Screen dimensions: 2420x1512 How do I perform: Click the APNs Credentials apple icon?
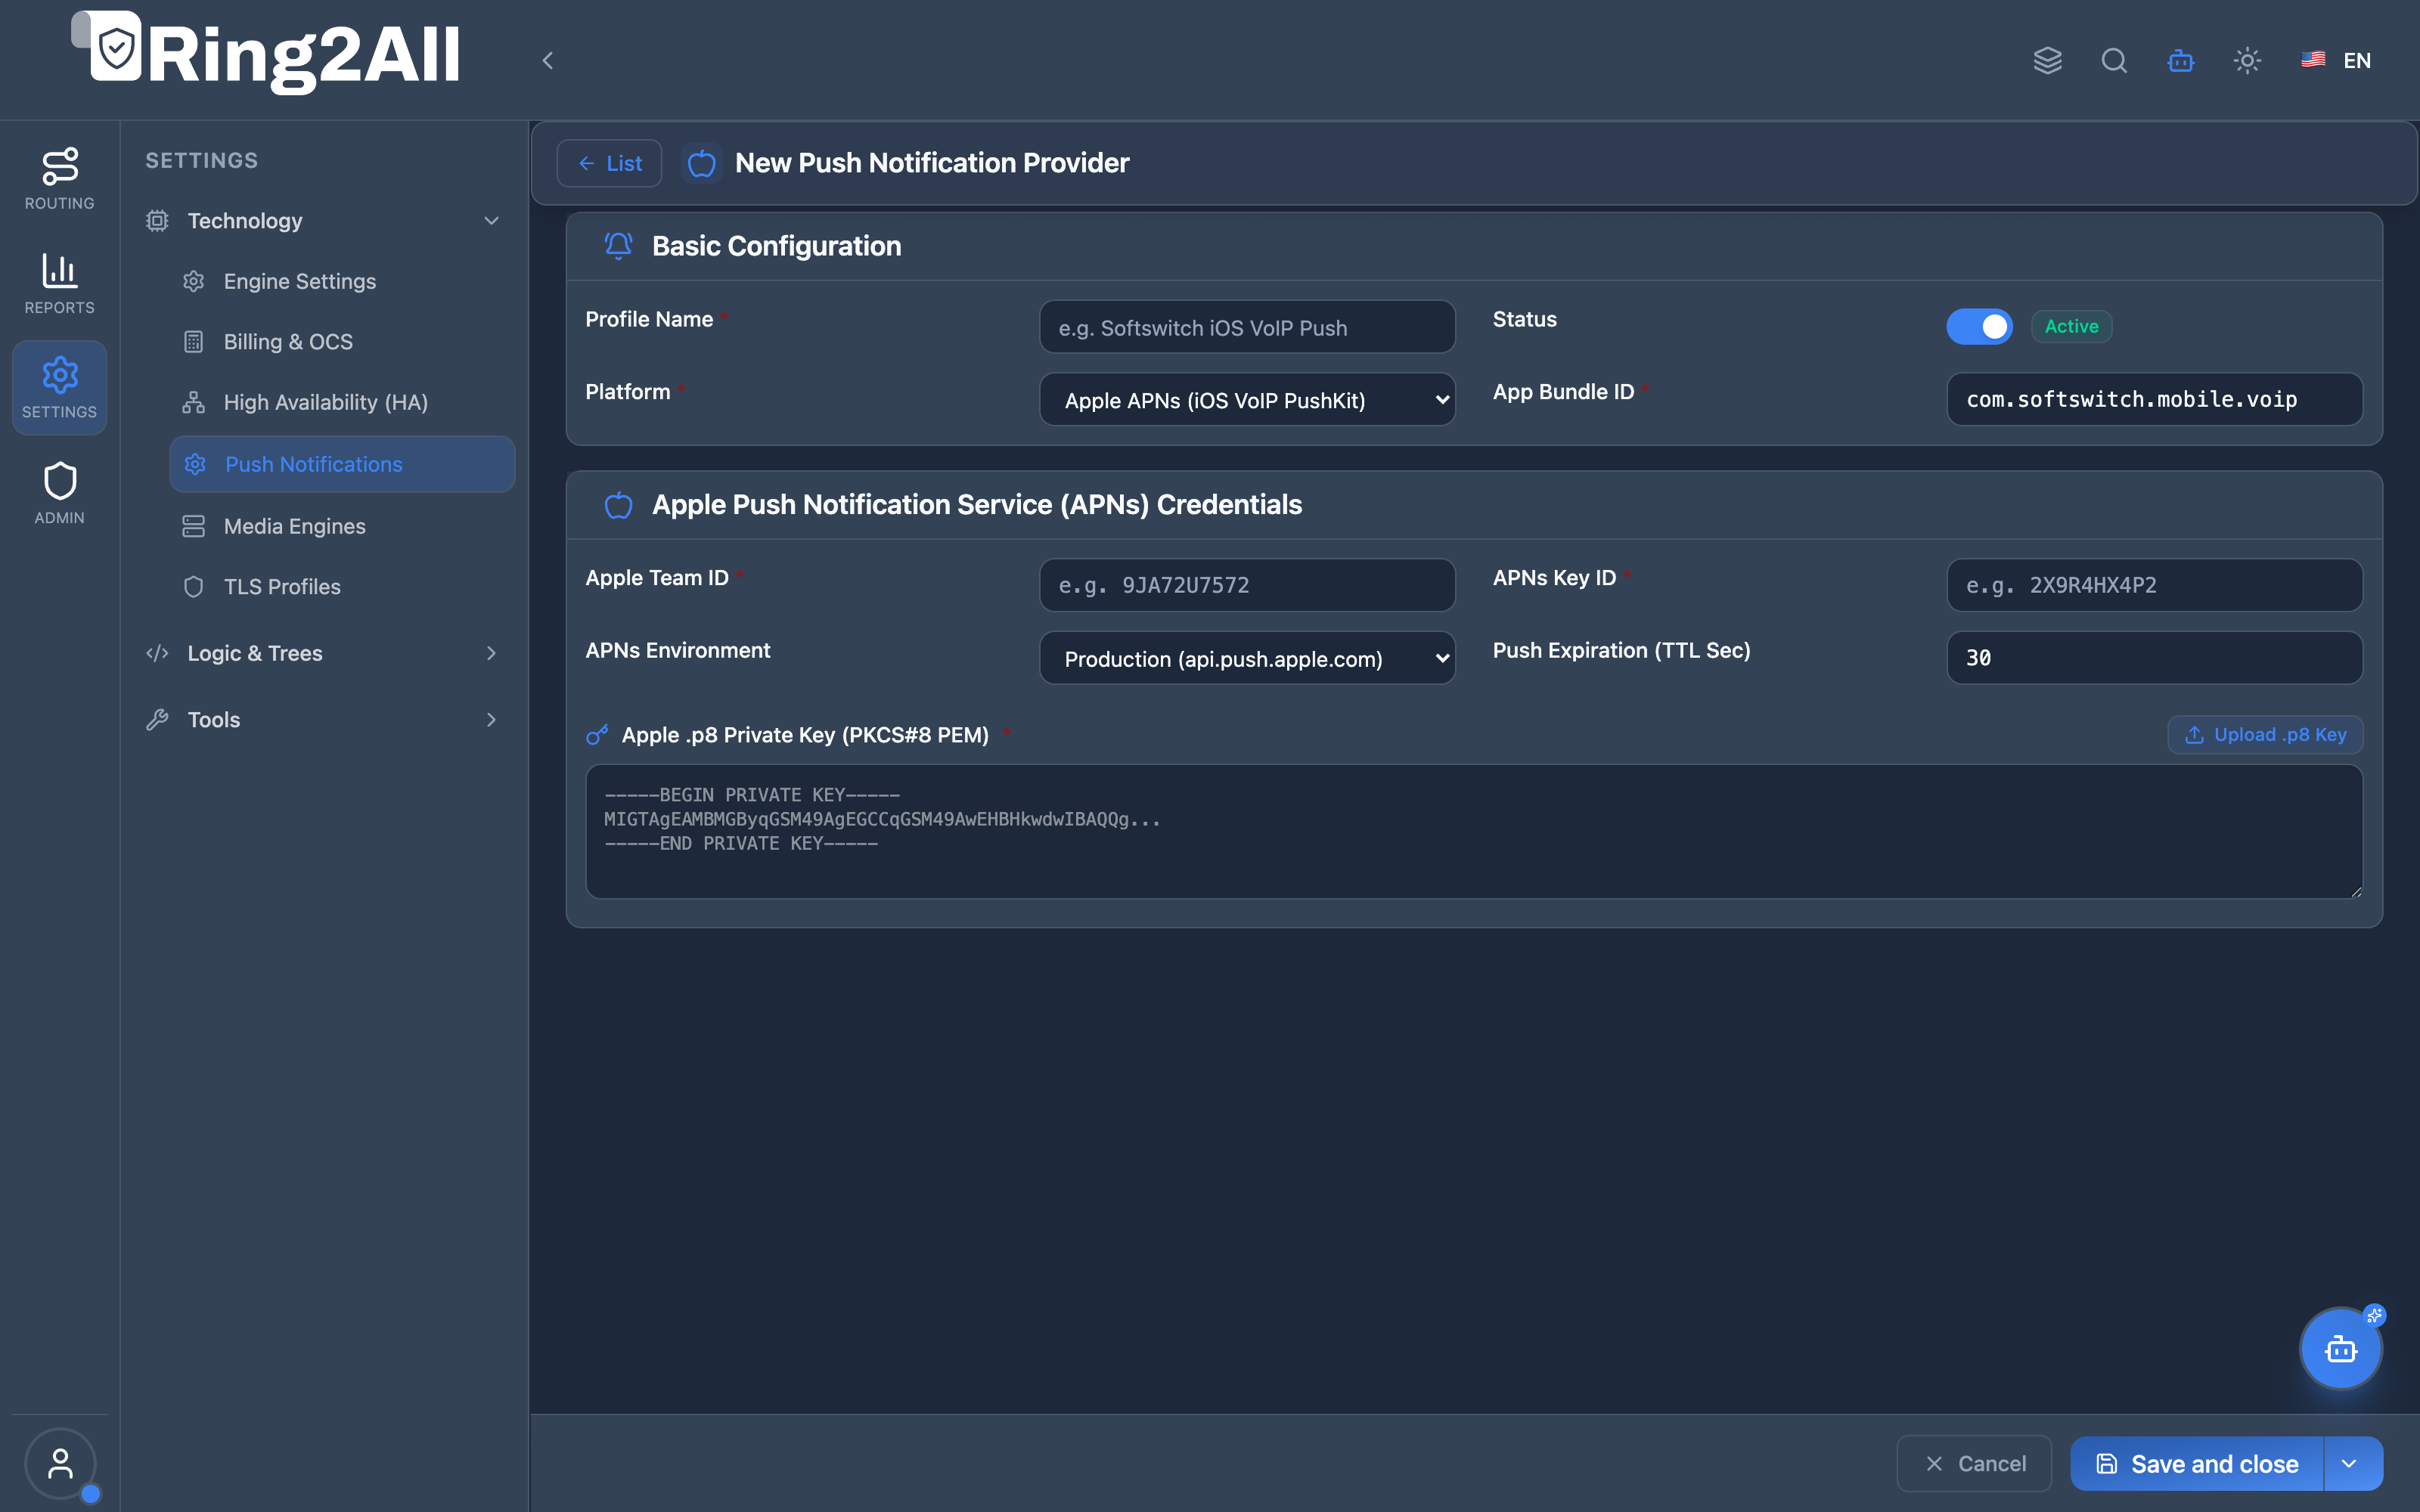(618, 505)
